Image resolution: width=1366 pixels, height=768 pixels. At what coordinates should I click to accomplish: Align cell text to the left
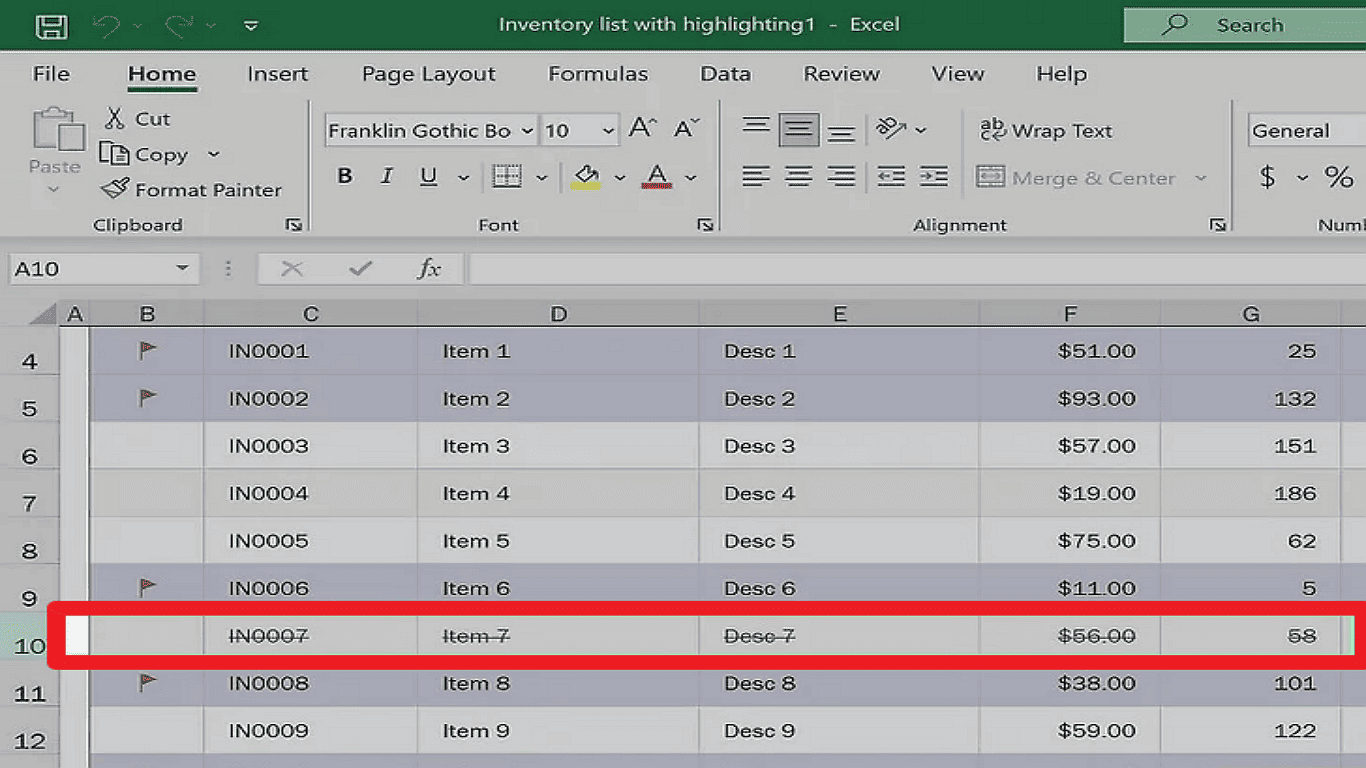(756, 177)
